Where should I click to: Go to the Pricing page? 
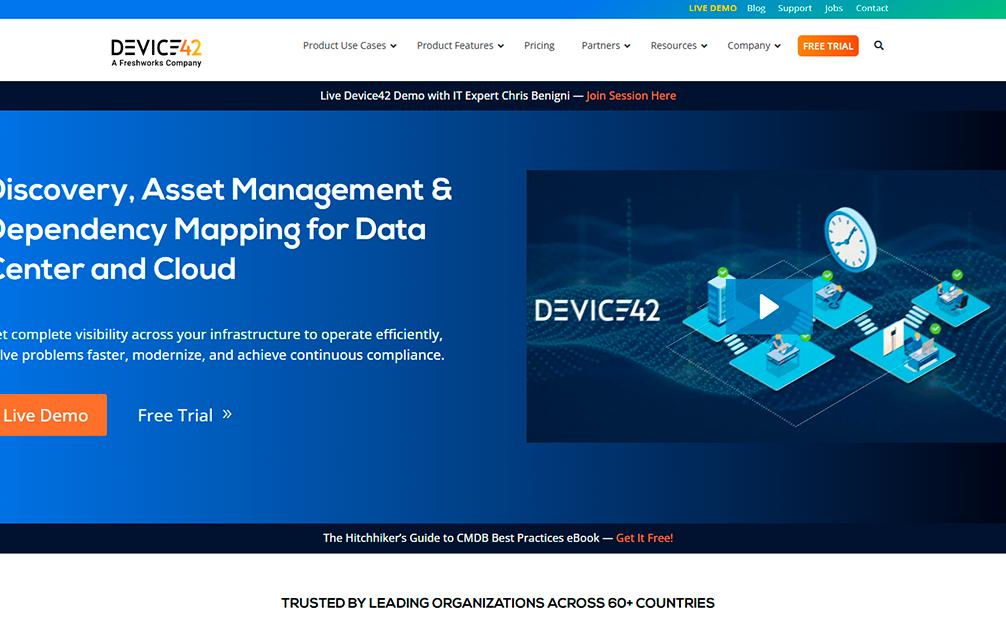click(x=539, y=46)
